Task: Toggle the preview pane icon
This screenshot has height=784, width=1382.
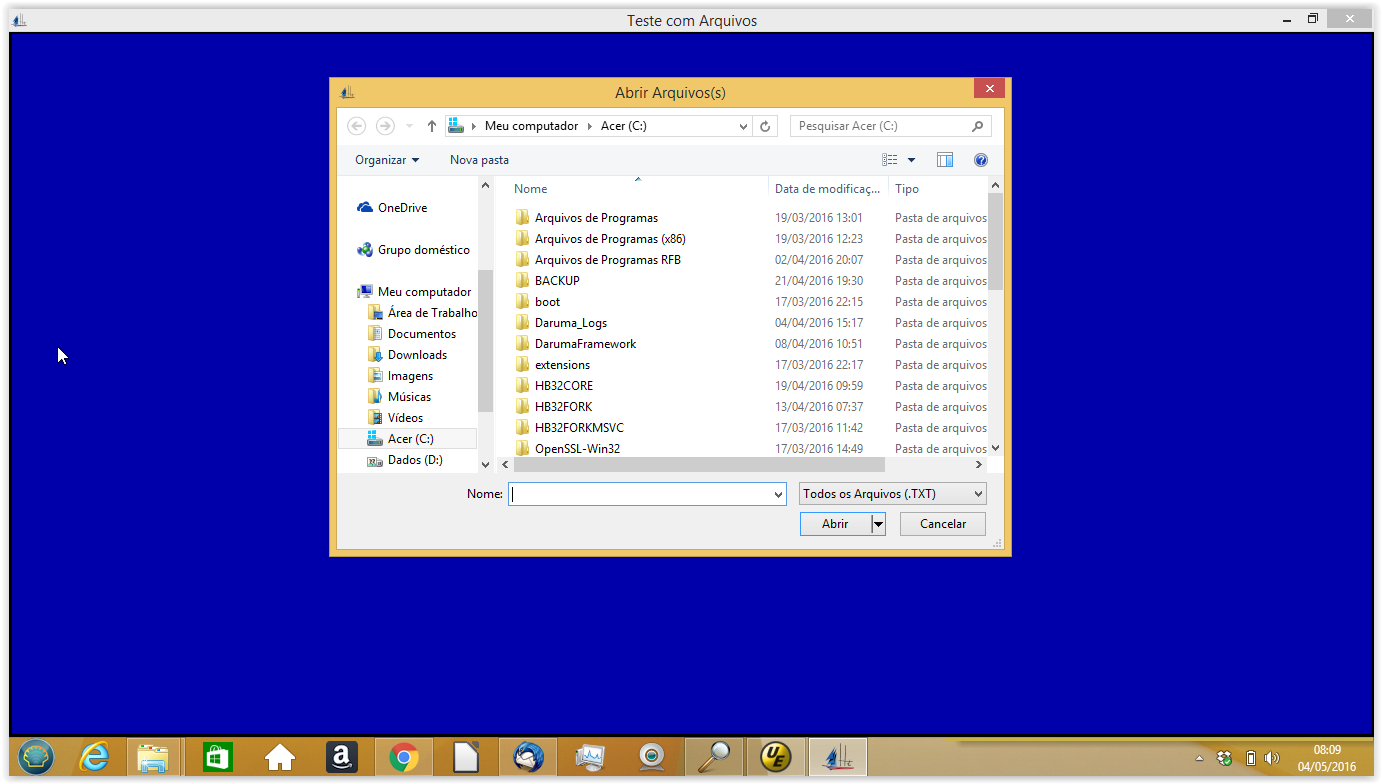Action: (x=945, y=160)
